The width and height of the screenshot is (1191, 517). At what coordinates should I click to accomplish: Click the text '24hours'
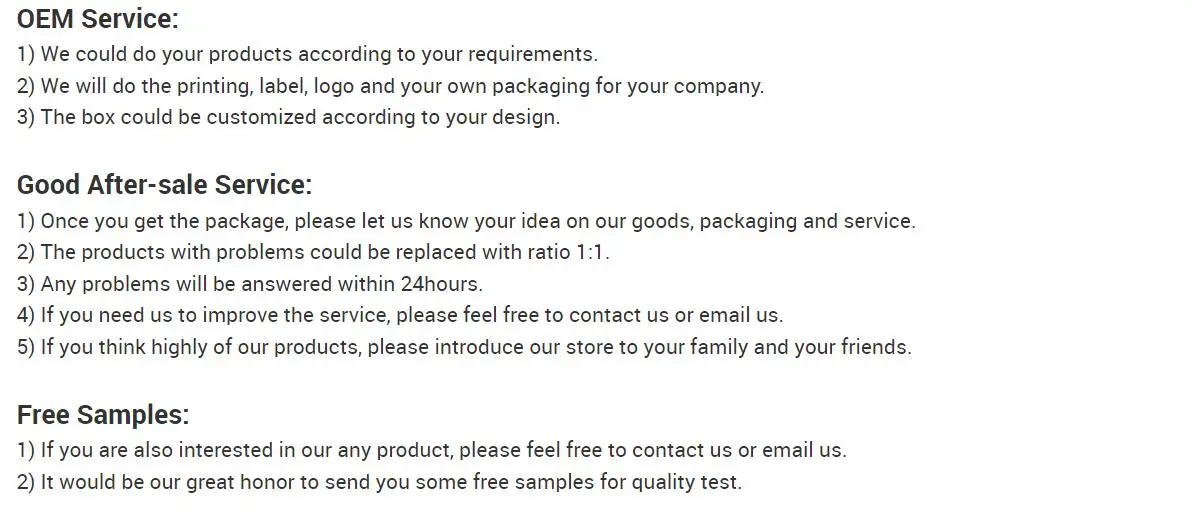[440, 284]
